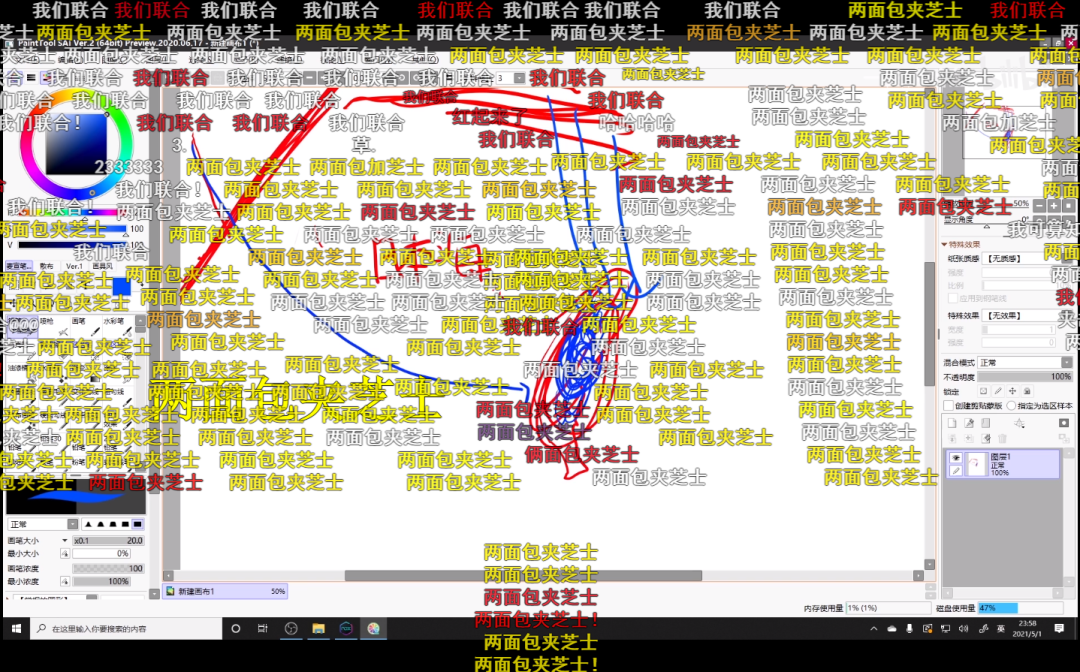Select the 指定为选区样本 radio button
The image size is (1080, 672).
point(1011,406)
